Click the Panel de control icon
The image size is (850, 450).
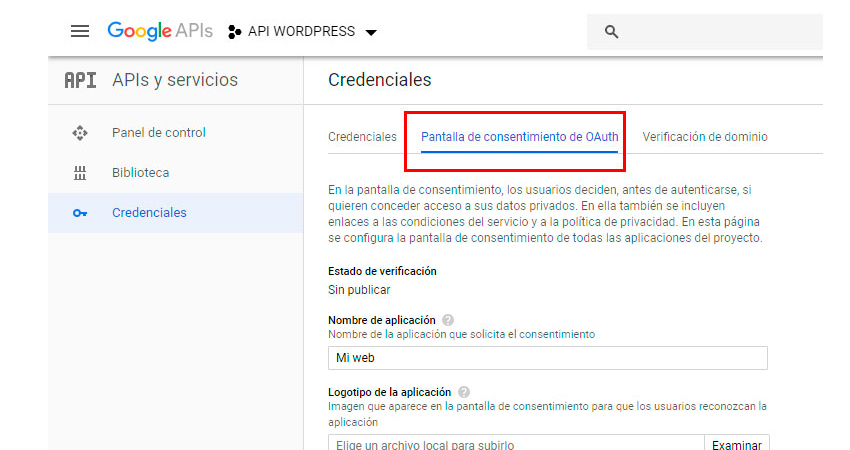pyautogui.click(x=80, y=133)
